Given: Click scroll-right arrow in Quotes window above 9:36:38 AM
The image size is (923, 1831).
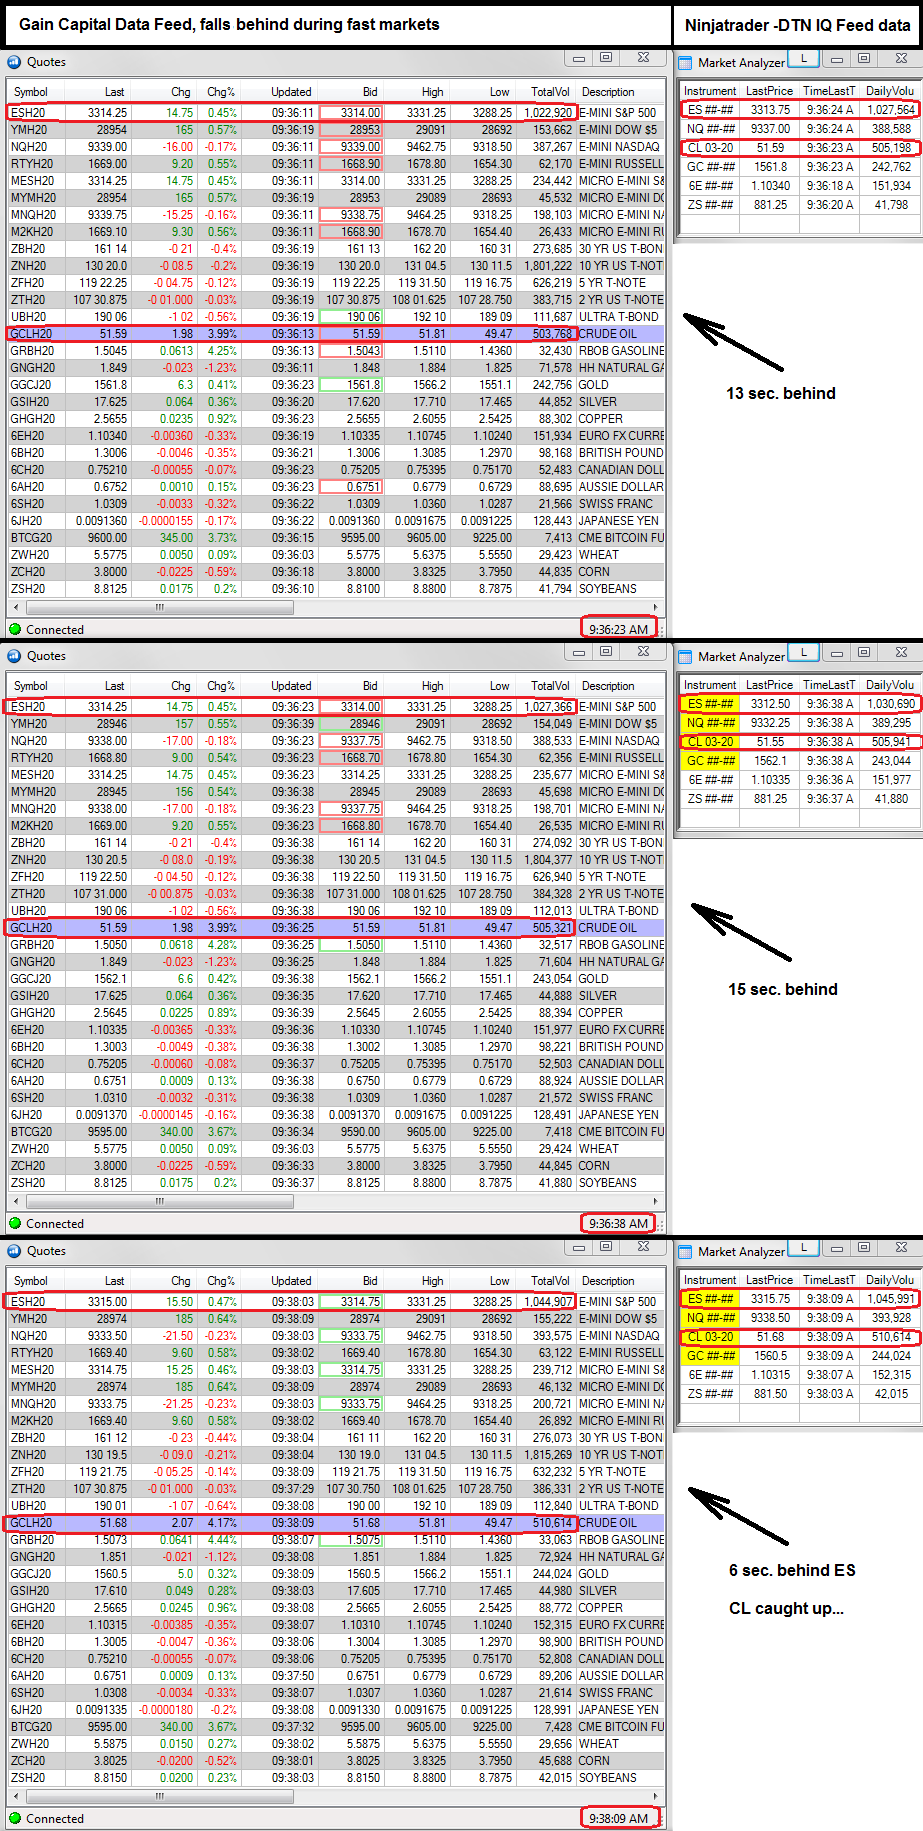Looking at the screenshot, I should click(656, 1201).
